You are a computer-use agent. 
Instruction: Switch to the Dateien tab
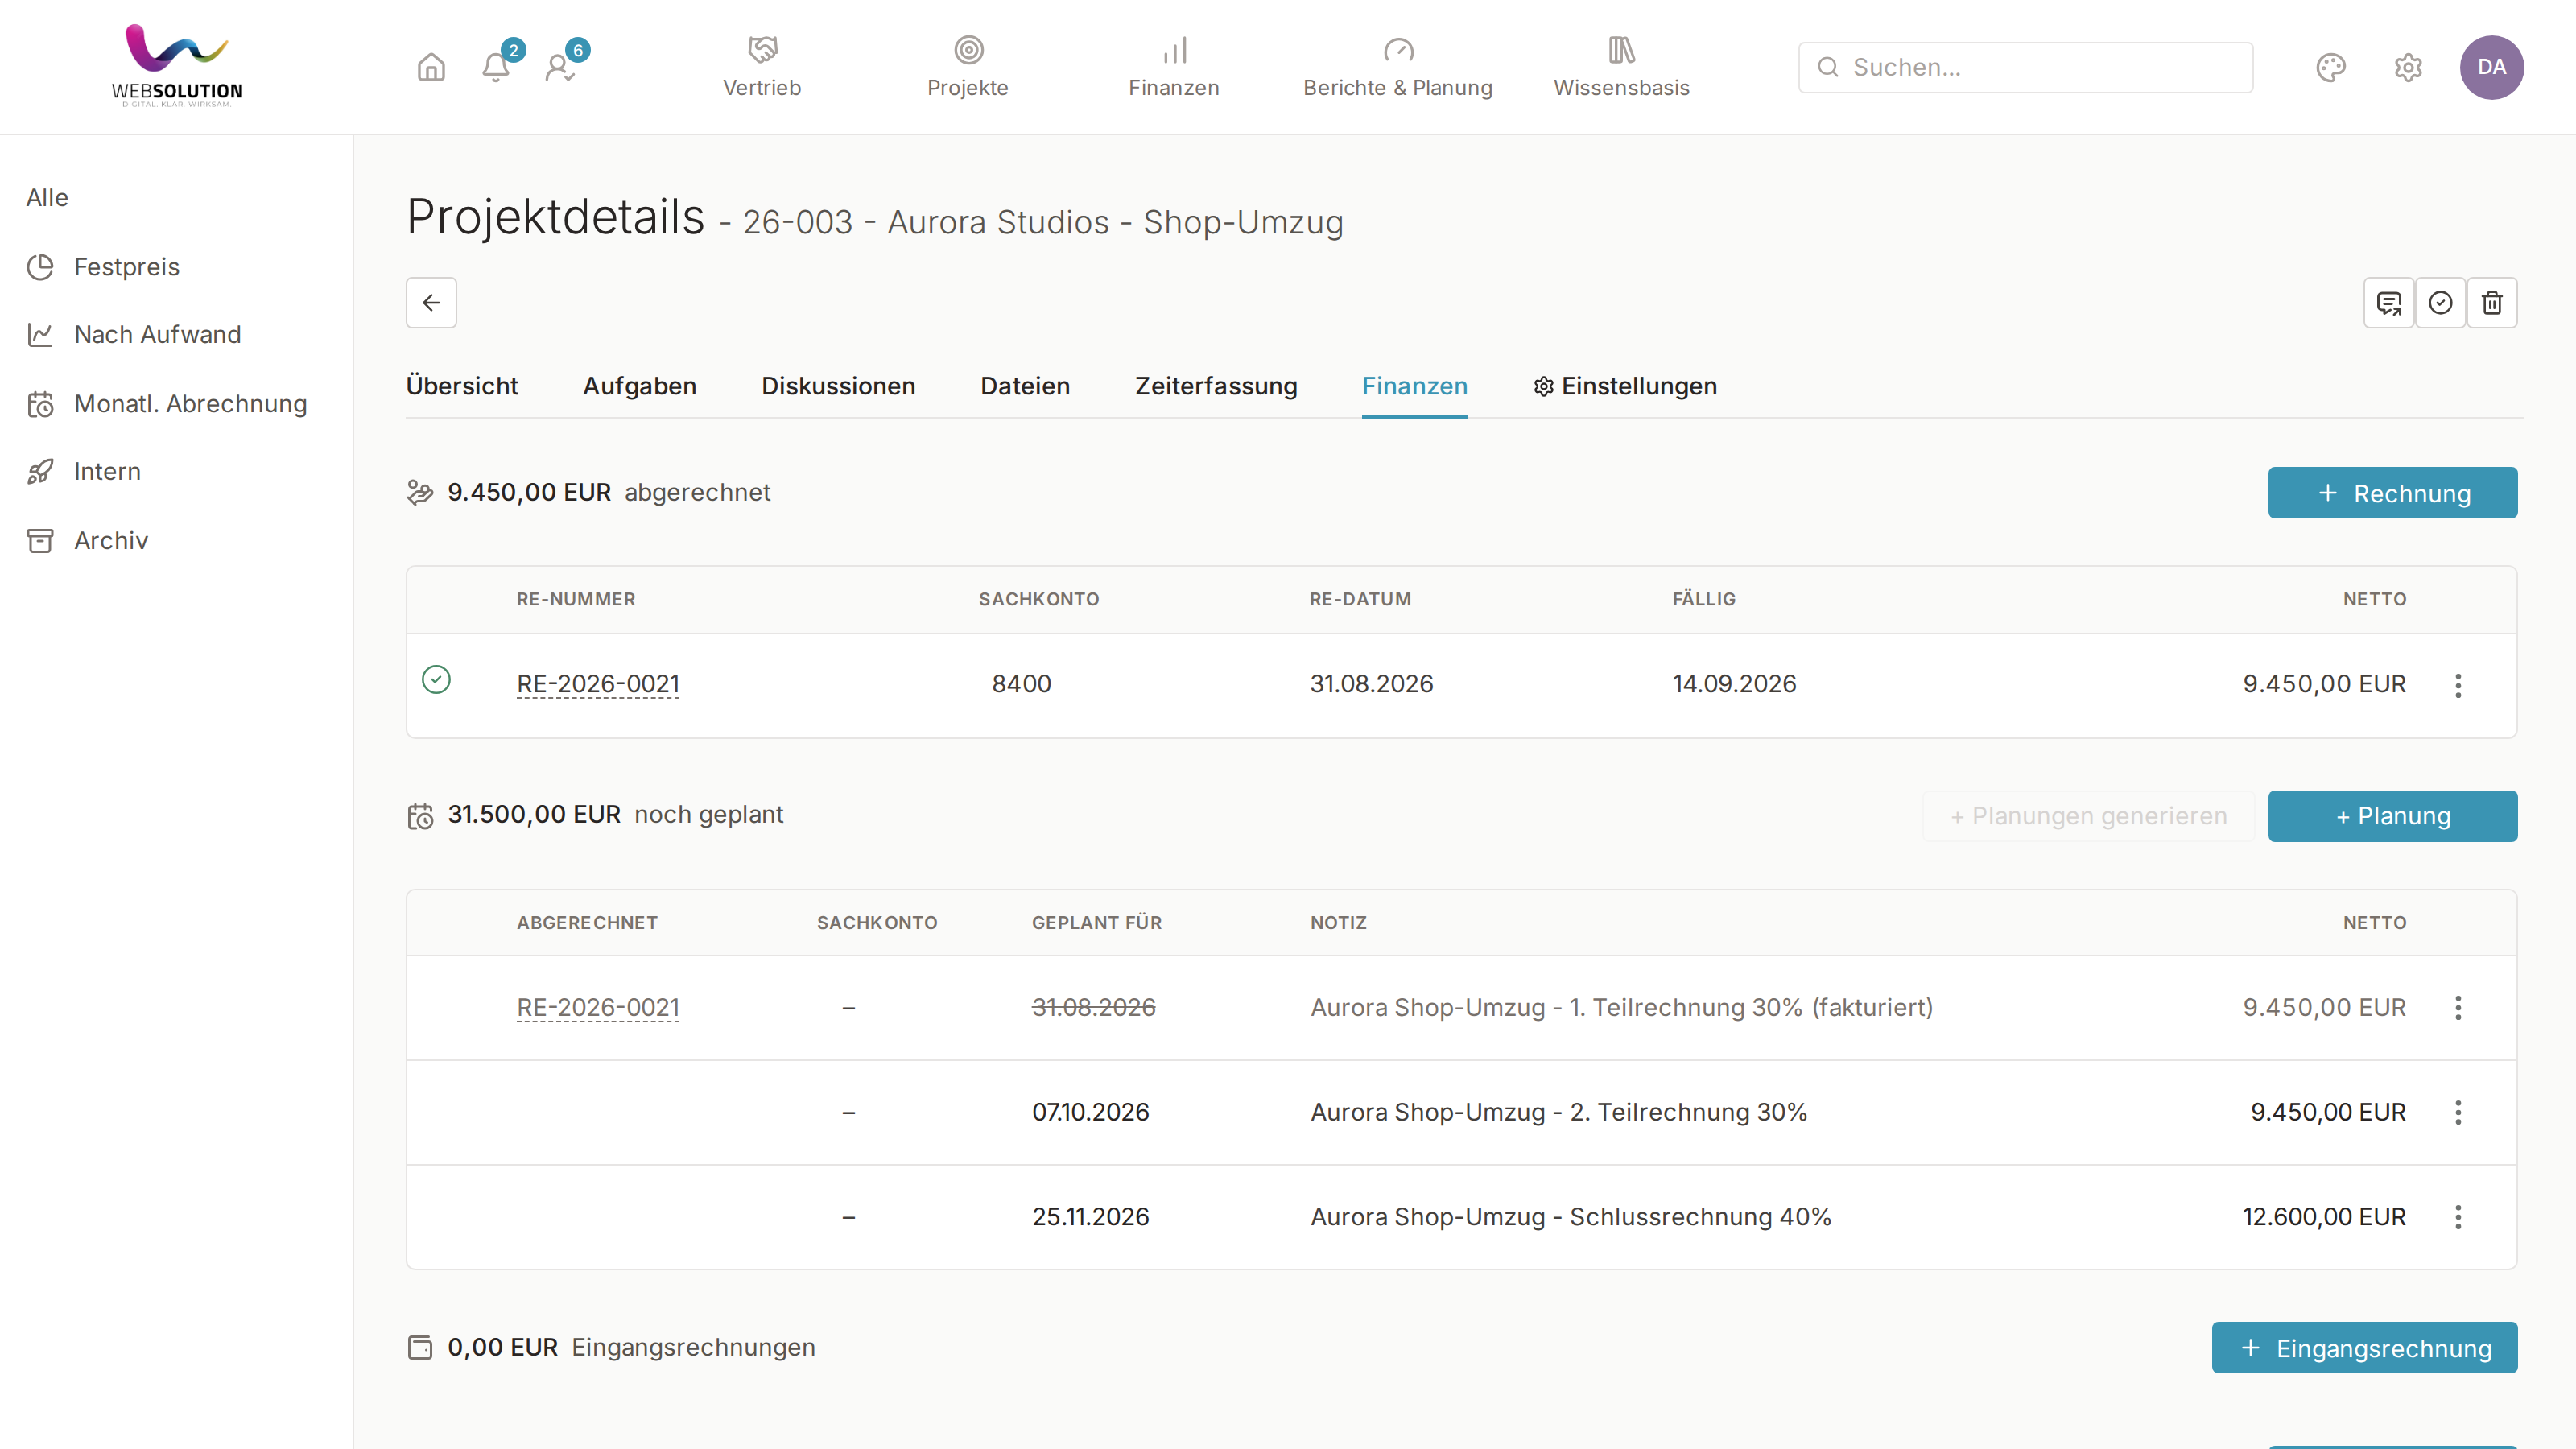point(1025,386)
